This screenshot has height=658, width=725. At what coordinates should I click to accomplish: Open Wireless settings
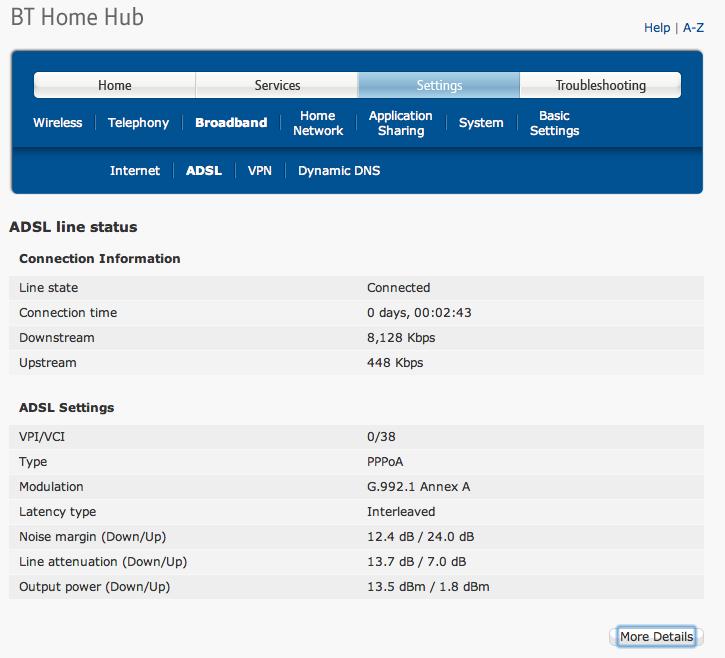pos(58,123)
